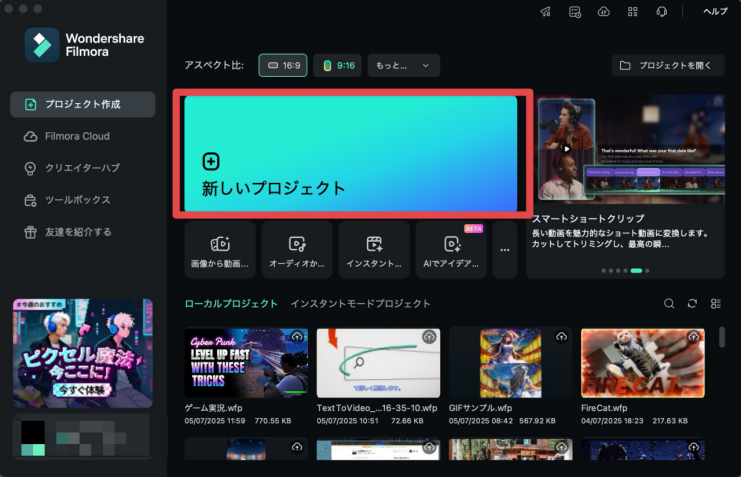Expand more tools with the three-dot button
The width and height of the screenshot is (742, 478).
505,250
